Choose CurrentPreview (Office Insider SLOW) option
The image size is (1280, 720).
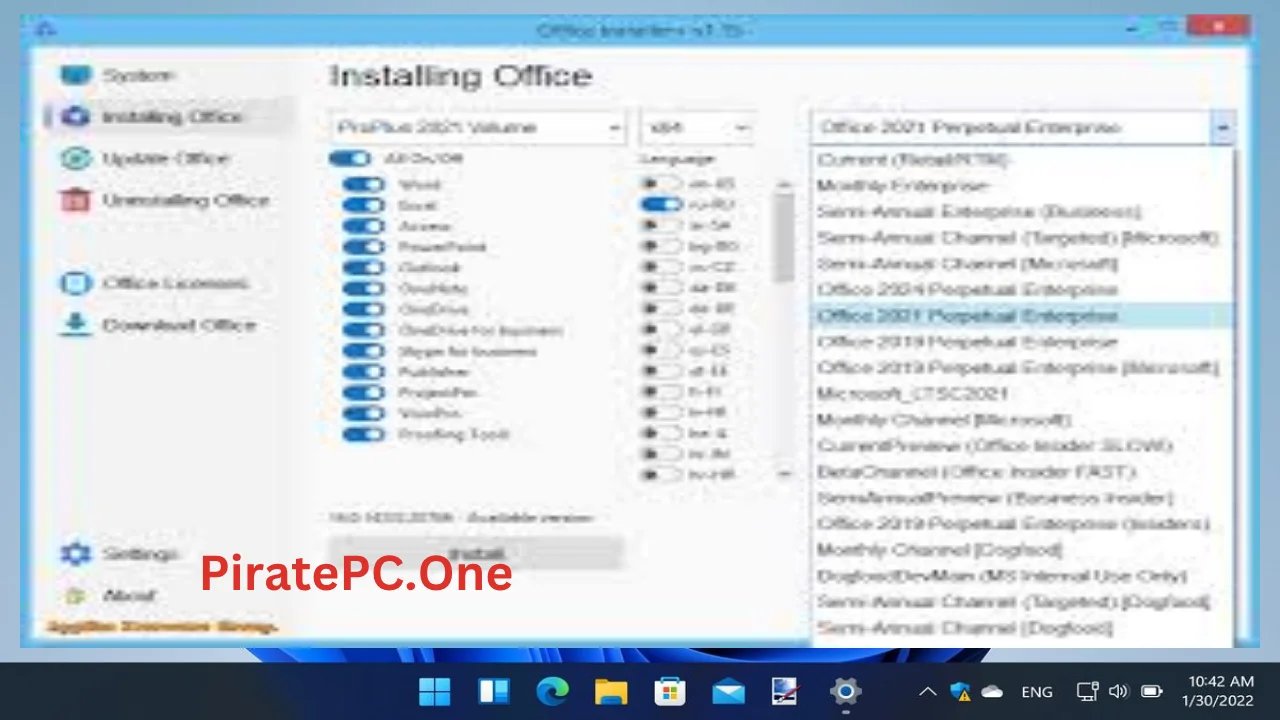1021,446
